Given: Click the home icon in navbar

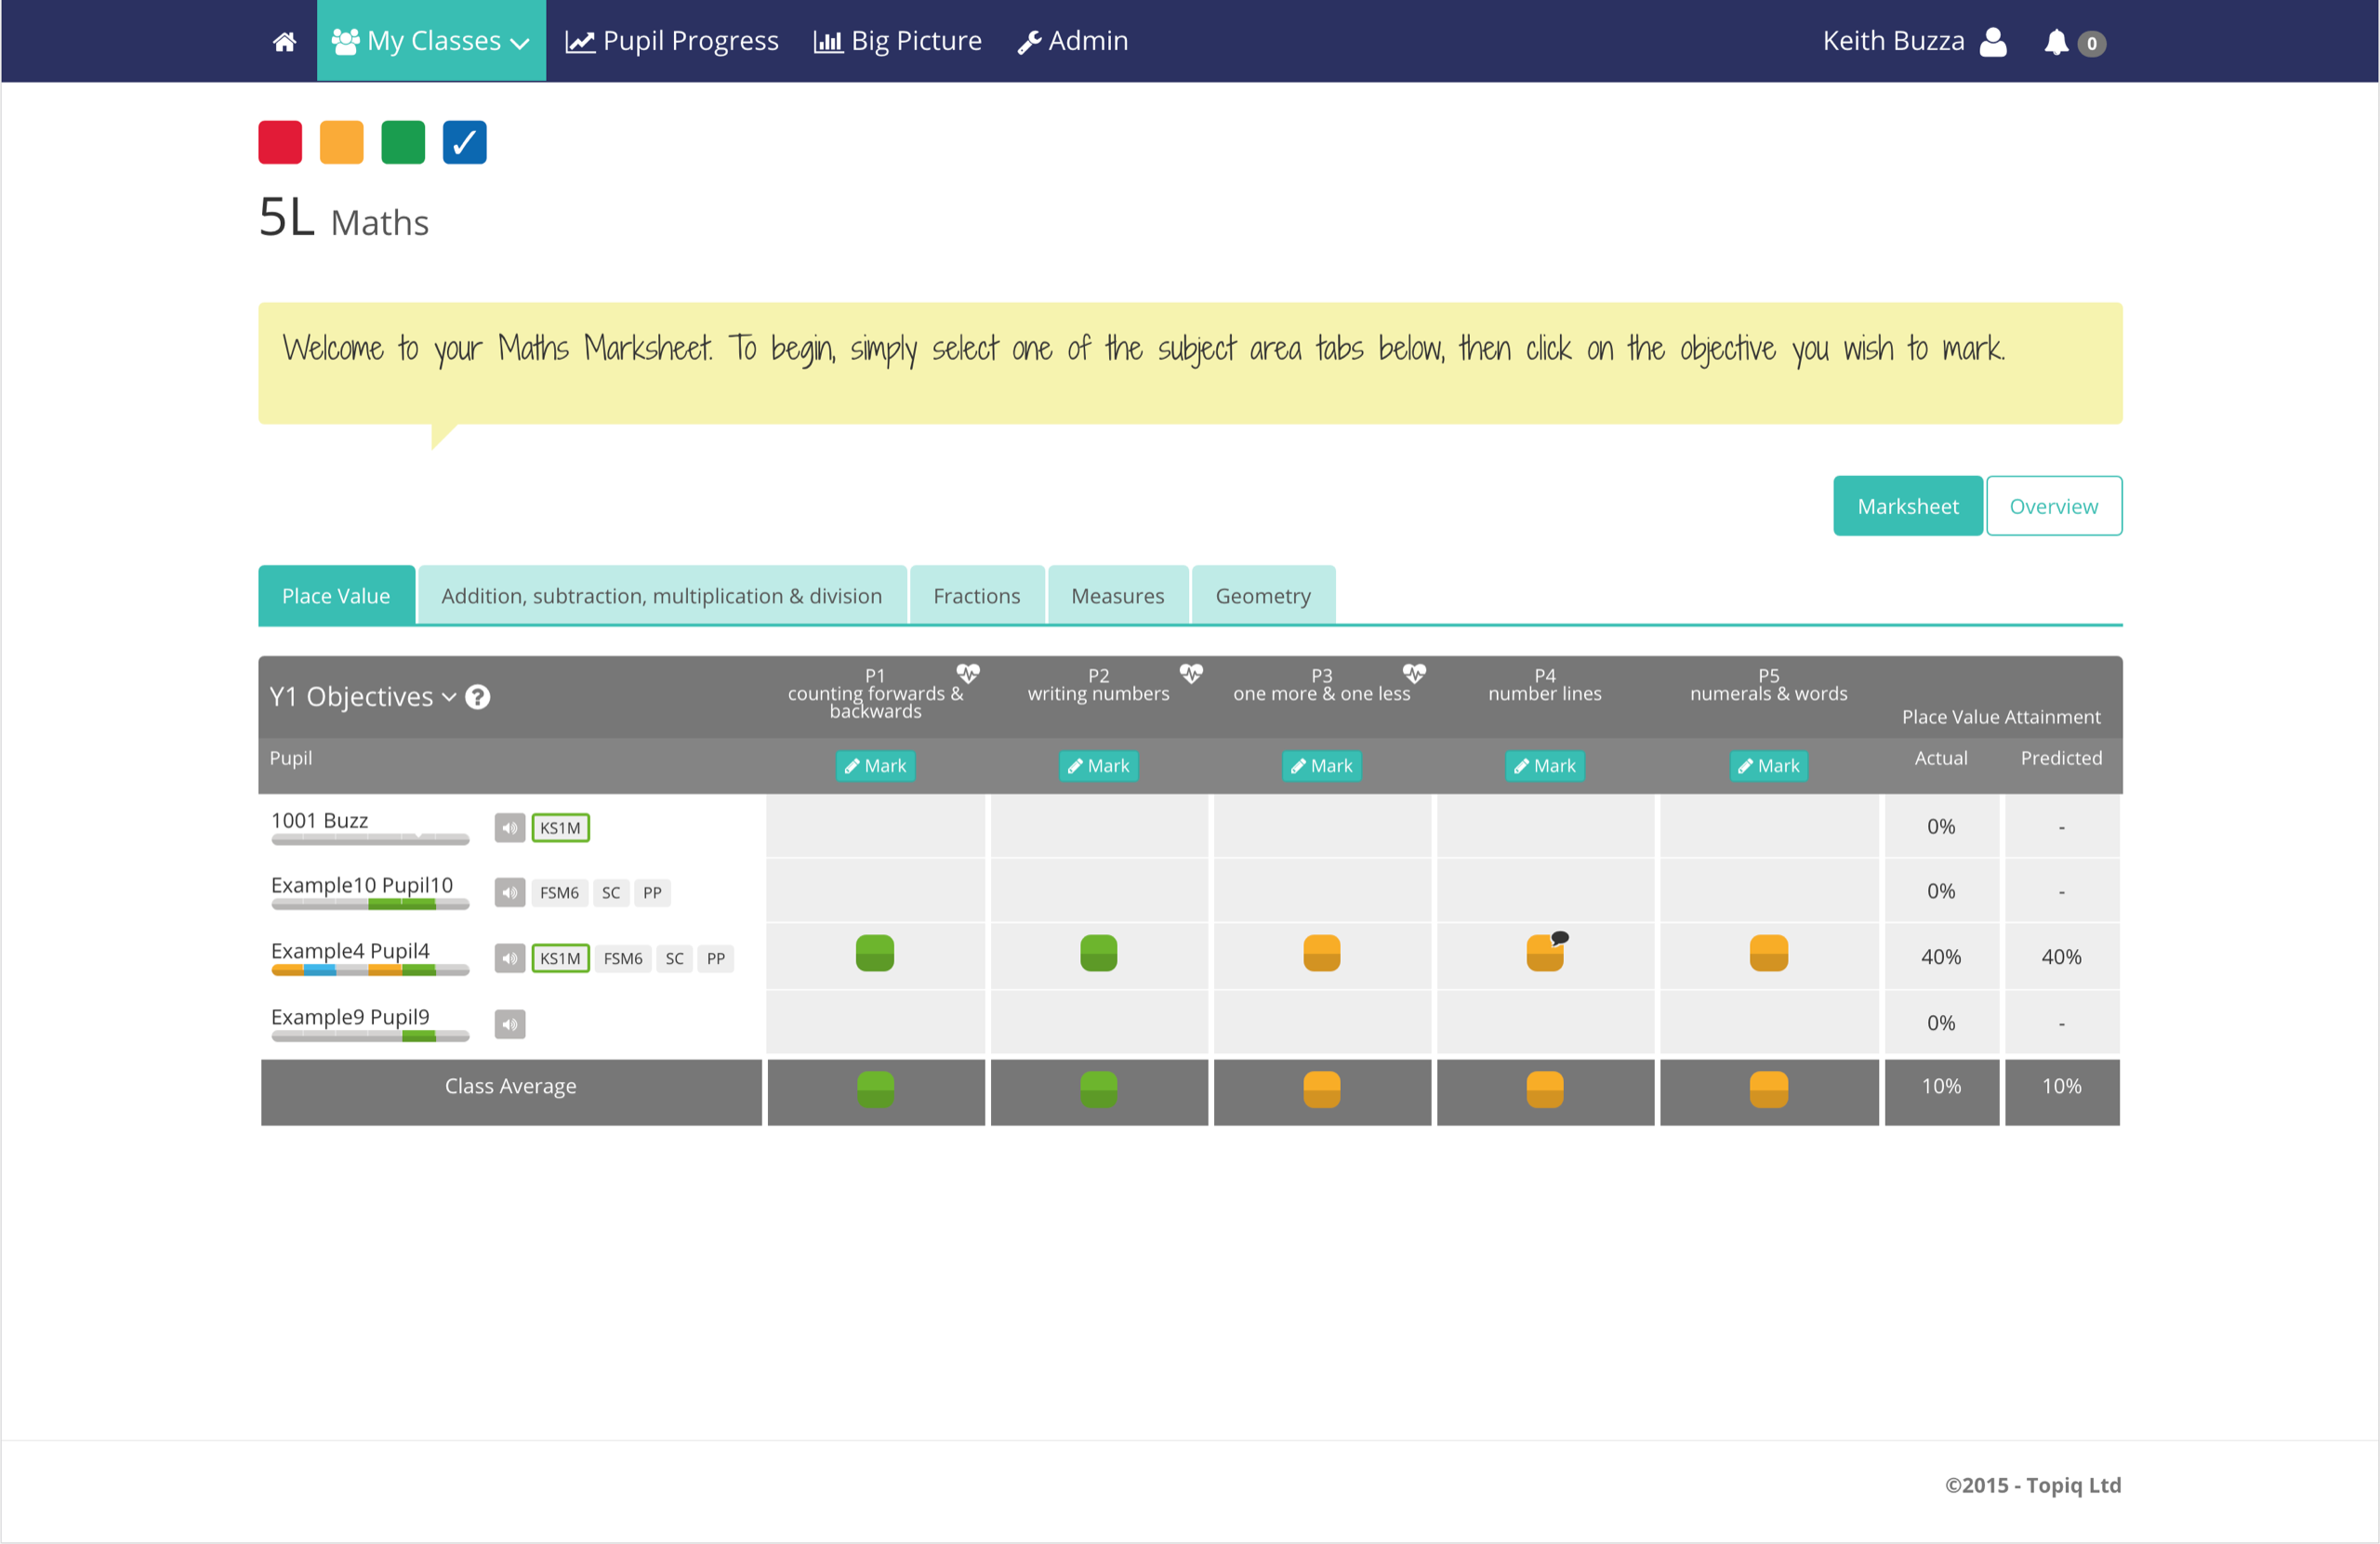Looking at the screenshot, I should pos(284,41).
